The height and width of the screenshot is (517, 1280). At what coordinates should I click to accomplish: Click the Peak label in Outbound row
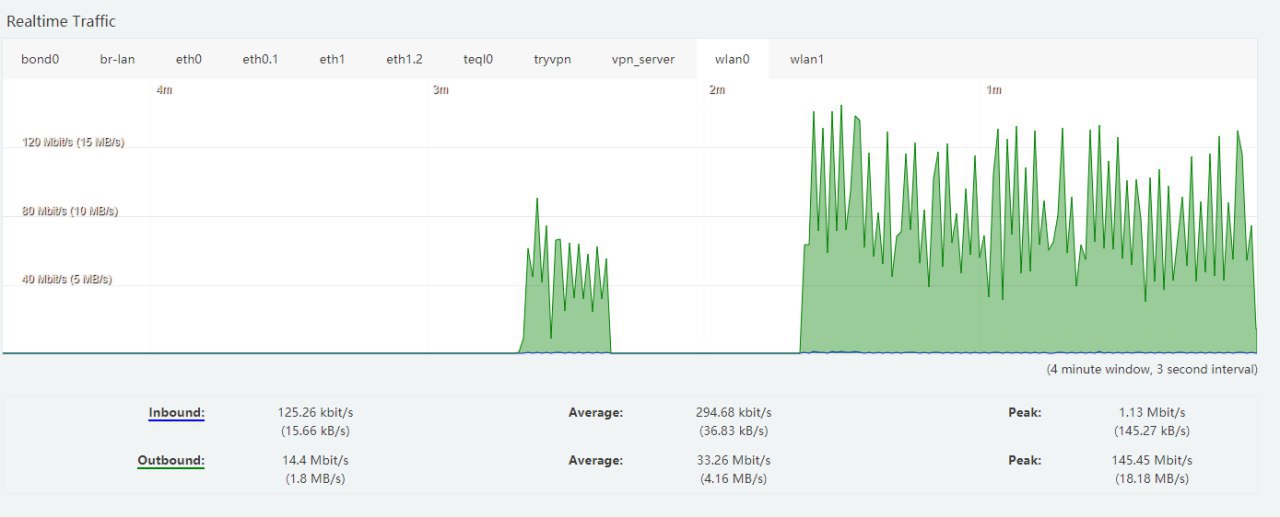(x=1024, y=460)
